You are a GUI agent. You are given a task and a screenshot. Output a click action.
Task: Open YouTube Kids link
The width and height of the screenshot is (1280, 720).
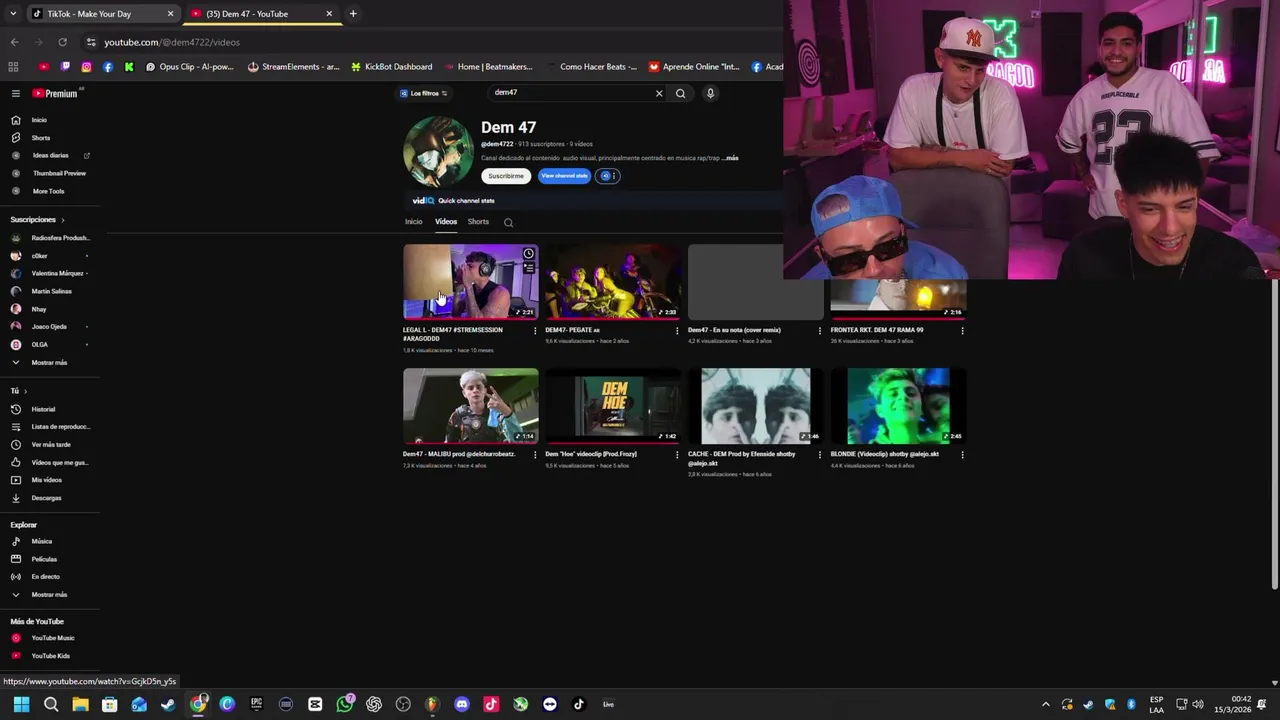(x=50, y=656)
